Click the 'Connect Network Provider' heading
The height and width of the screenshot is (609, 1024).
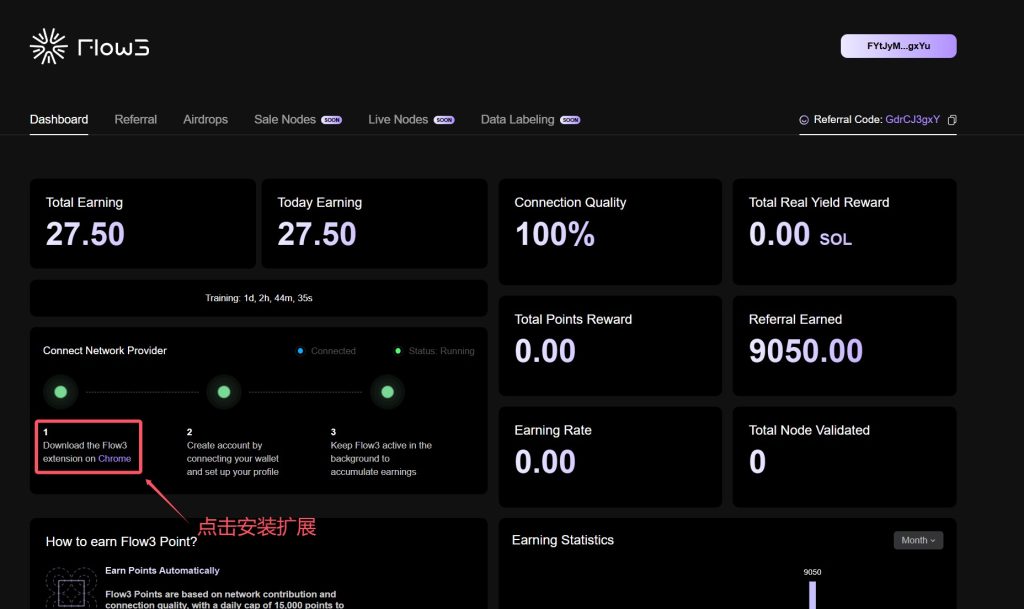coord(104,351)
